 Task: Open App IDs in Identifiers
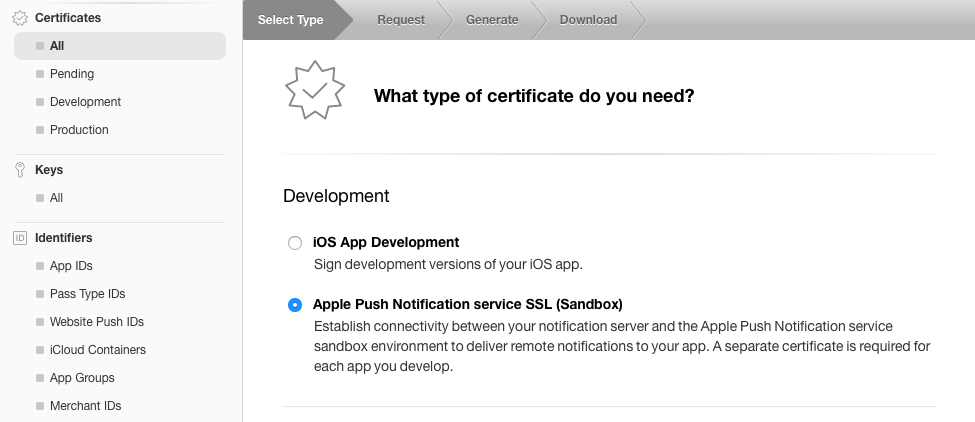coord(71,266)
